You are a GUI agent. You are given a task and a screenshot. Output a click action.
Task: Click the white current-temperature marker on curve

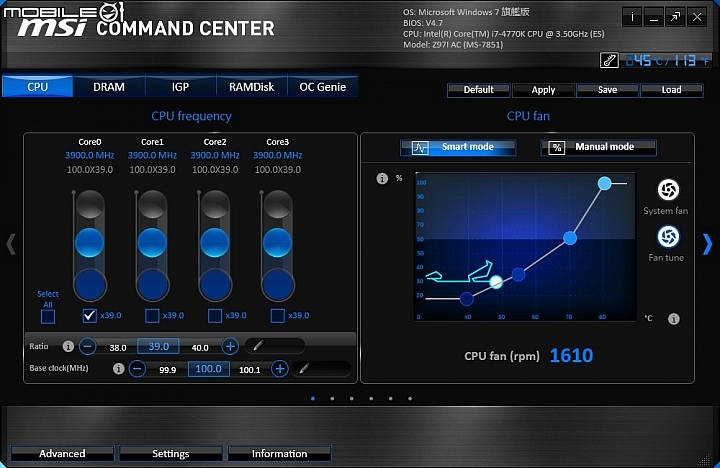coord(496,282)
